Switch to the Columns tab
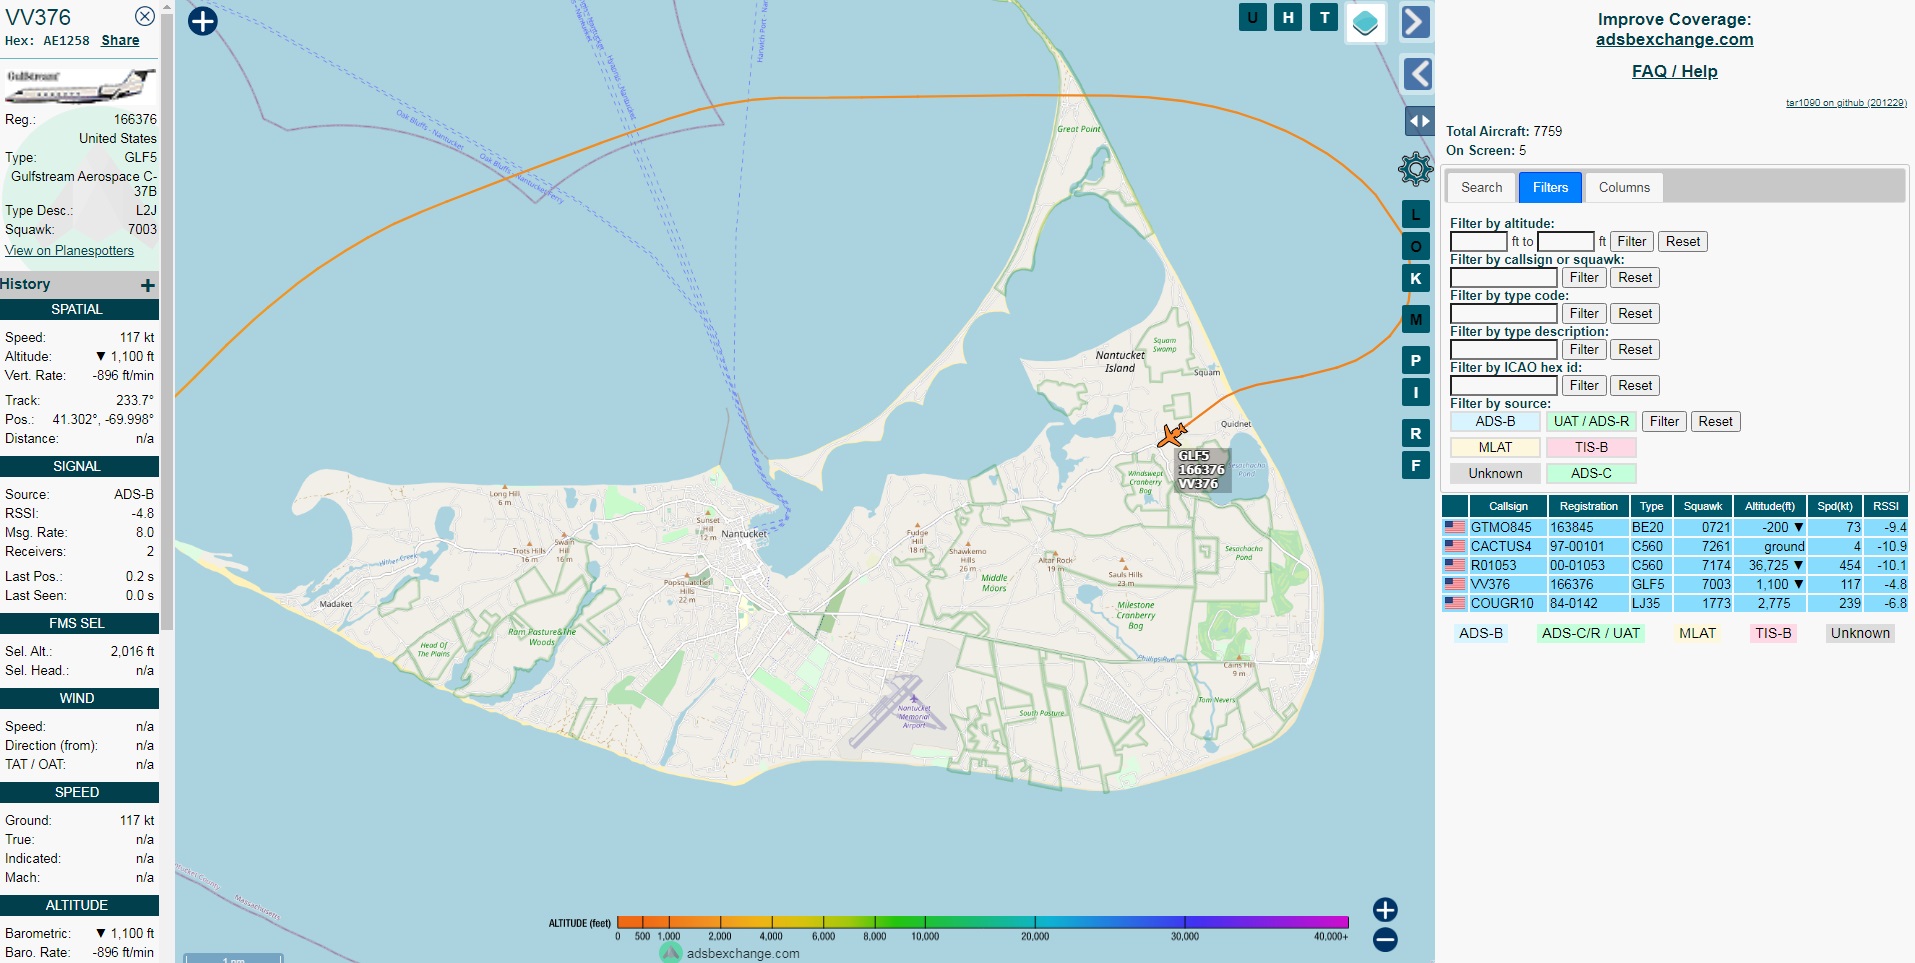This screenshot has height=963, width=1915. [x=1624, y=187]
